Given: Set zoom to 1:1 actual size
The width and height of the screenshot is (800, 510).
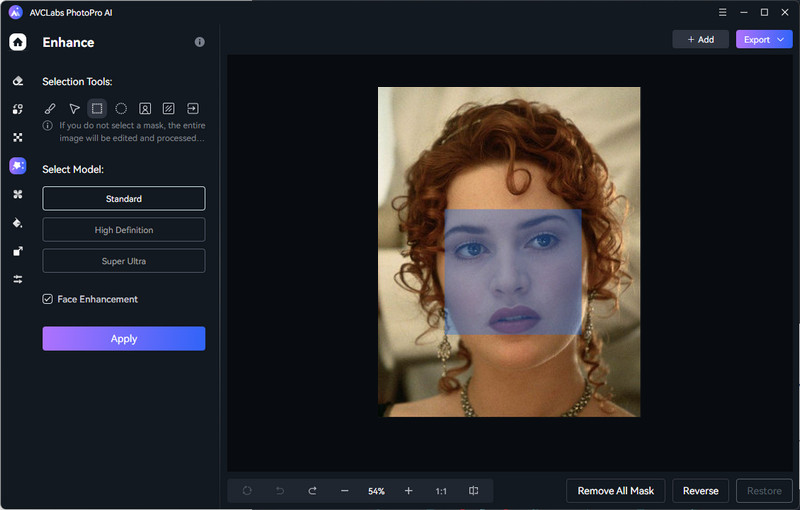Looking at the screenshot, I should (x=441, y=491).
